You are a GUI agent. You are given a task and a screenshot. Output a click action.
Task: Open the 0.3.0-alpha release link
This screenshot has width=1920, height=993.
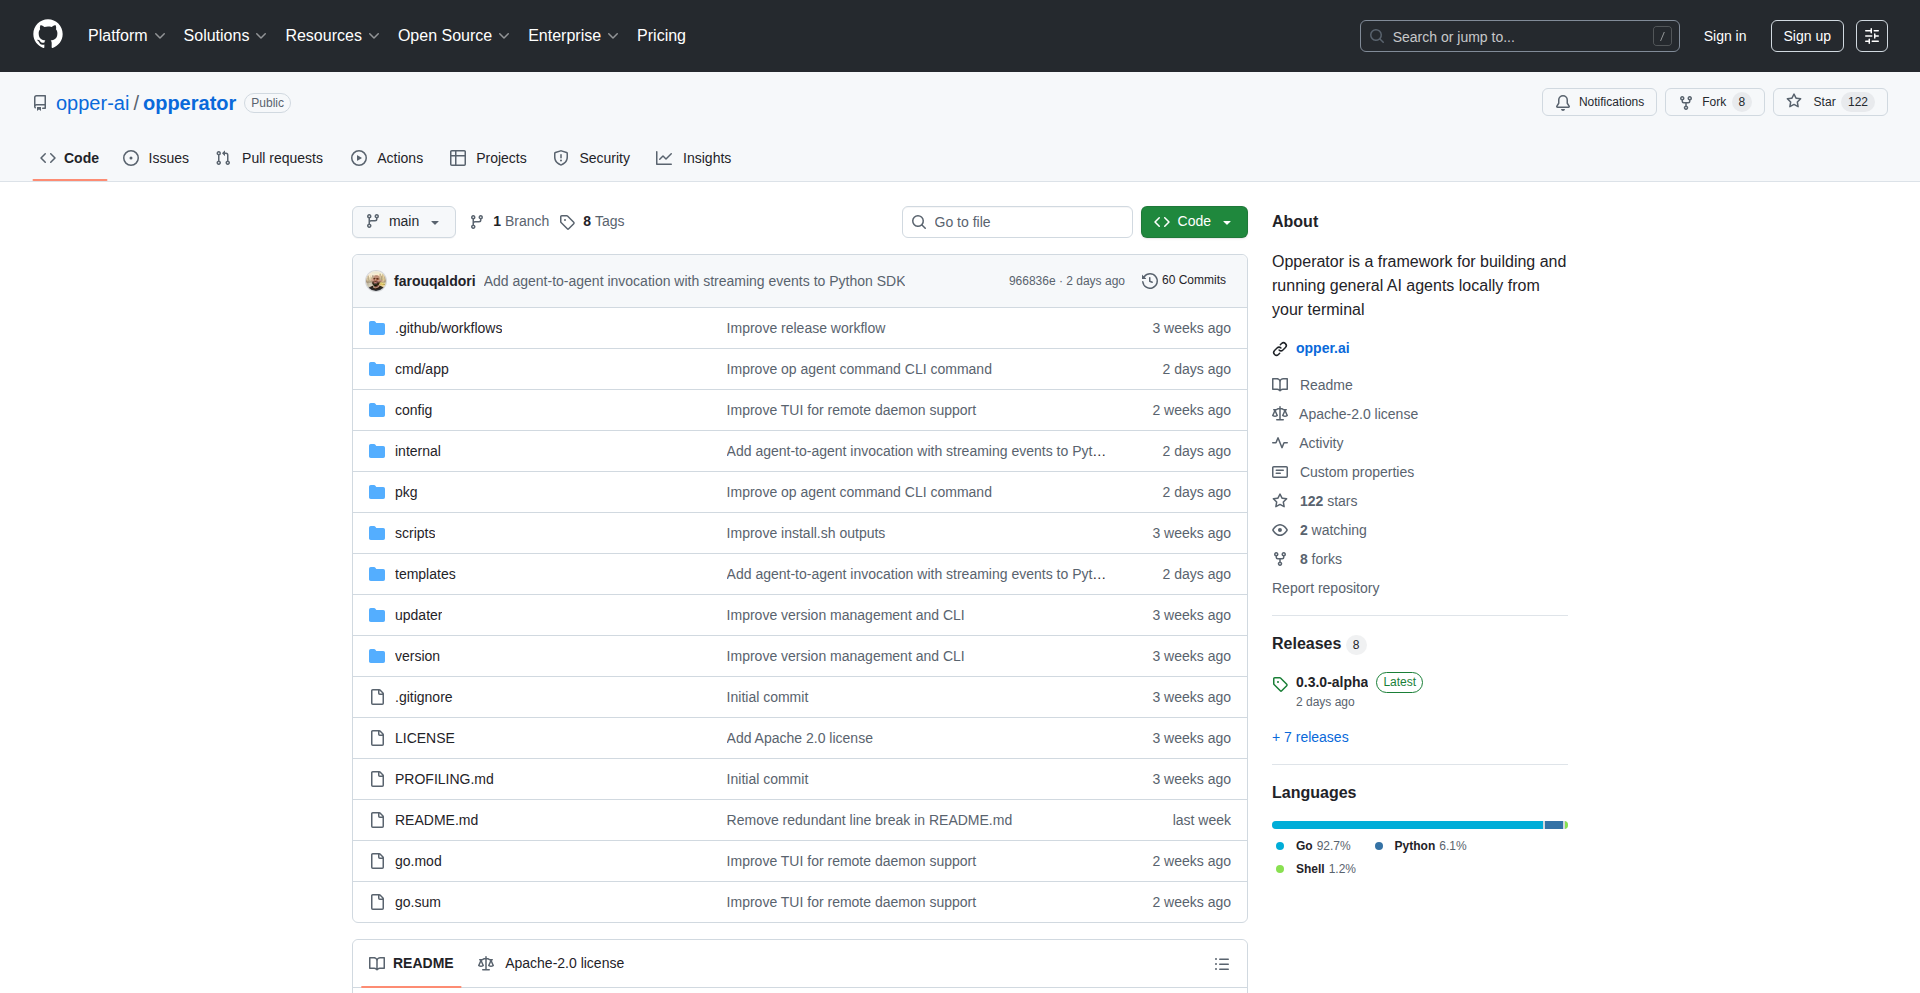(1331, 682)
